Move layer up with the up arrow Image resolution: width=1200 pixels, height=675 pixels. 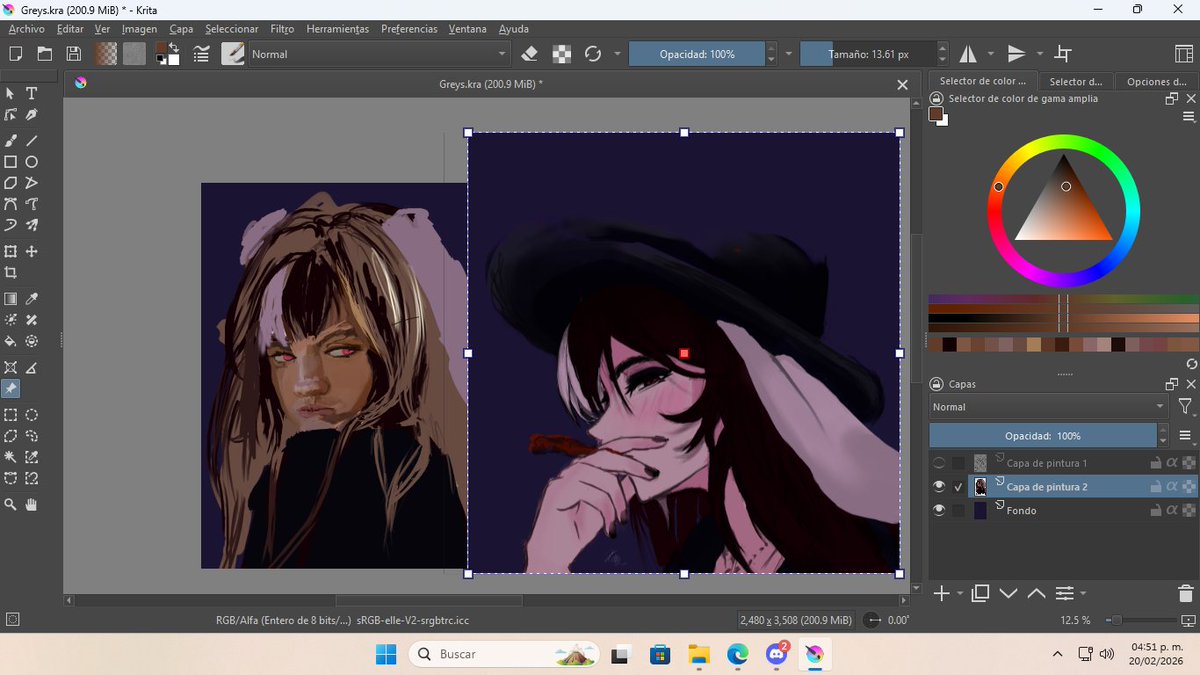pos(1036,593)
